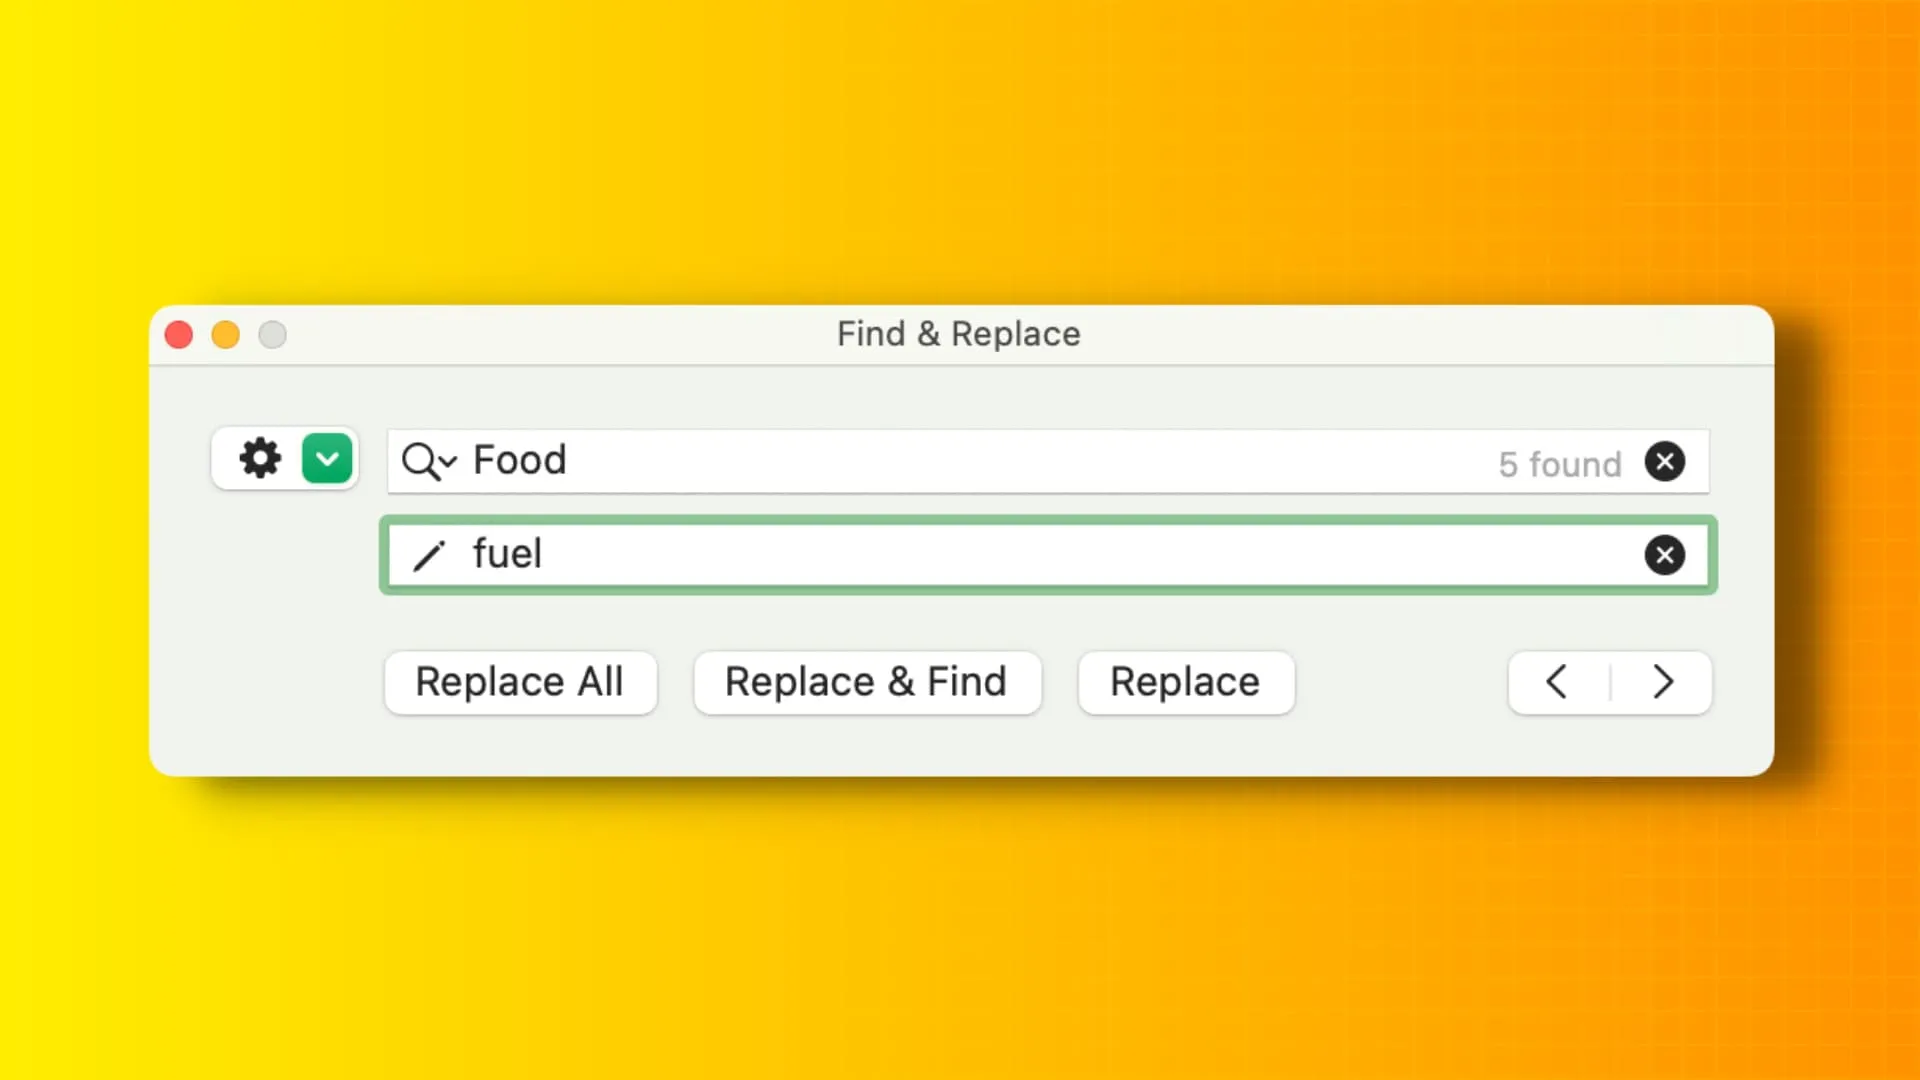
Task: Select the Find & Replace window title bar
Action: (960, 334)
